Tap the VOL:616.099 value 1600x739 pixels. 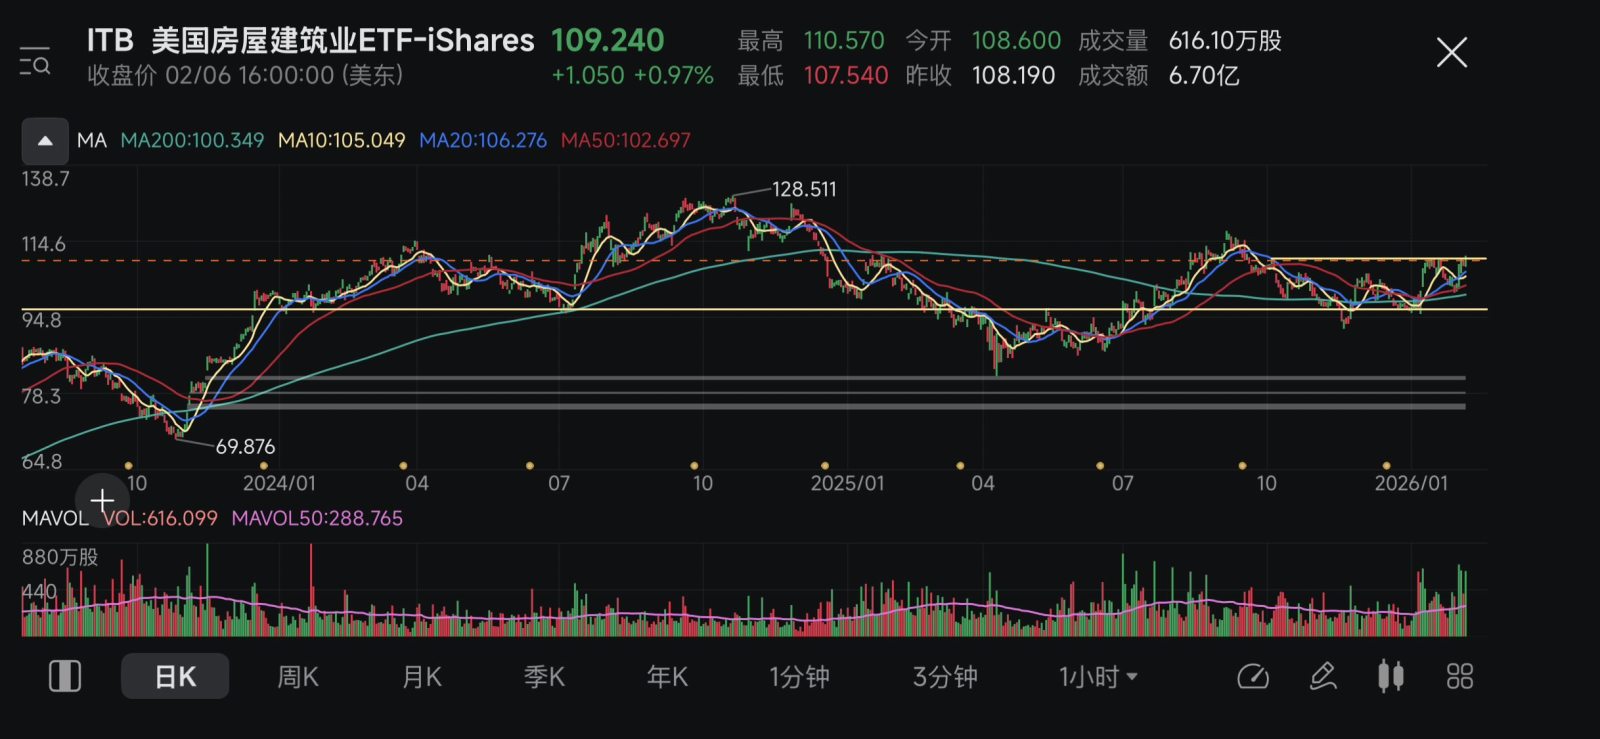(x=160, y=518)
